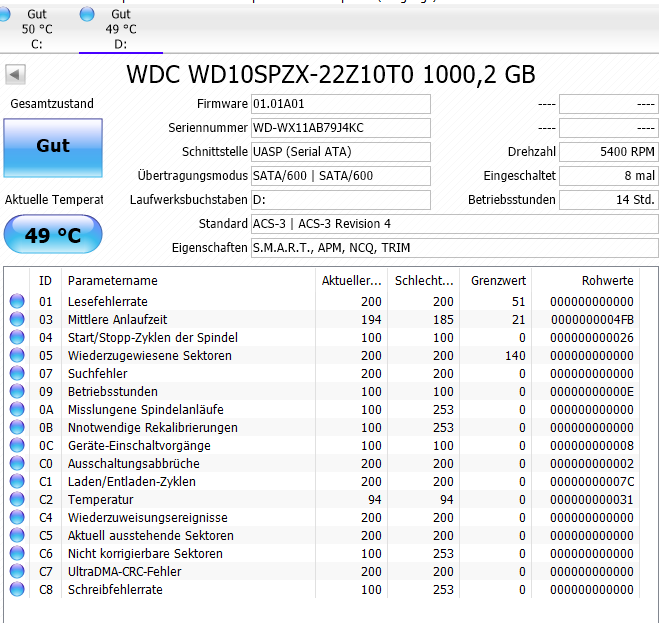Click the Aktueller... column header
This screenshot has height=623, width=659.
351,280
